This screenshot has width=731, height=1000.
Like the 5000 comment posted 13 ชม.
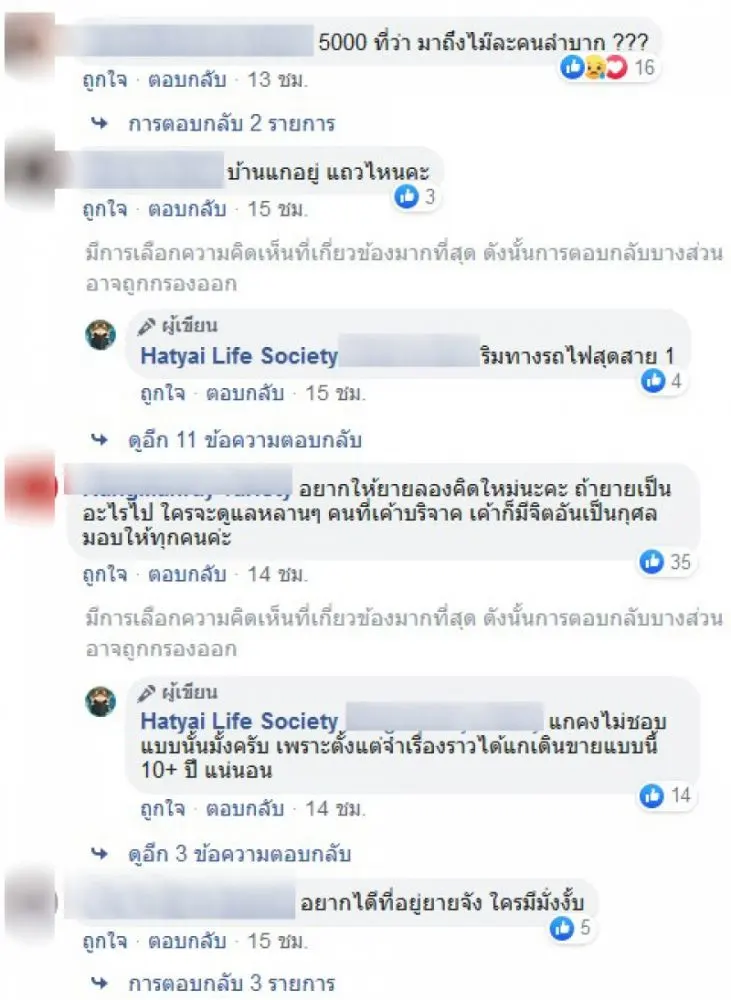105,80
